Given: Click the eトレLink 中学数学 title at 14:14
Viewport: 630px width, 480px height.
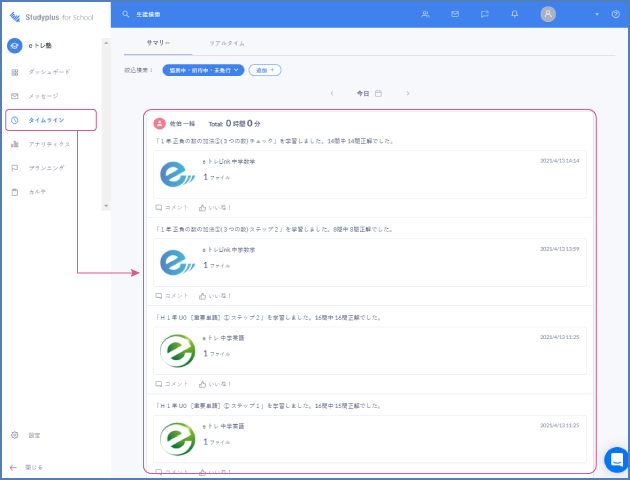Looking at the screenshot, I should 229,161.
